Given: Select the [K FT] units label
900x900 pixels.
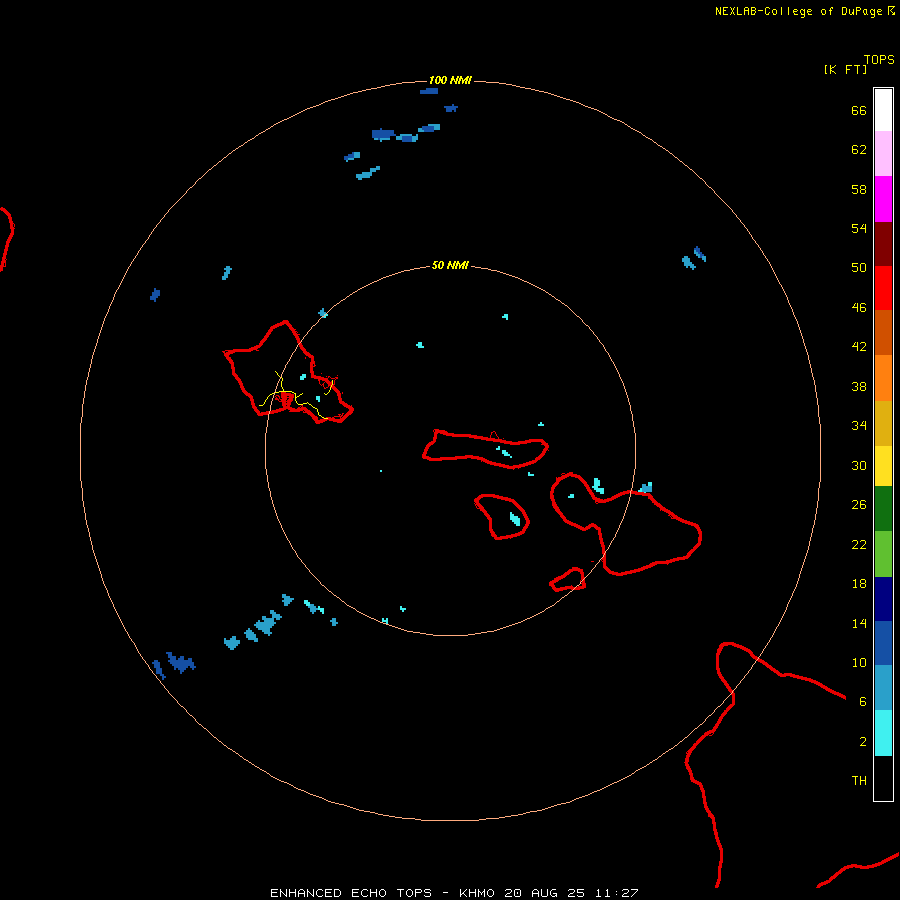Looking at the screenshot, I should coord(845,69).
